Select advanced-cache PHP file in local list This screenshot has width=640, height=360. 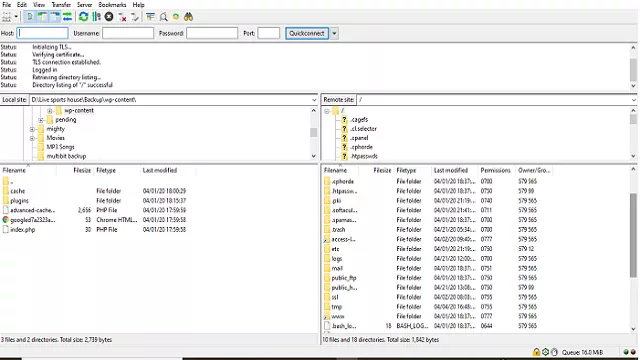(33, 210)
